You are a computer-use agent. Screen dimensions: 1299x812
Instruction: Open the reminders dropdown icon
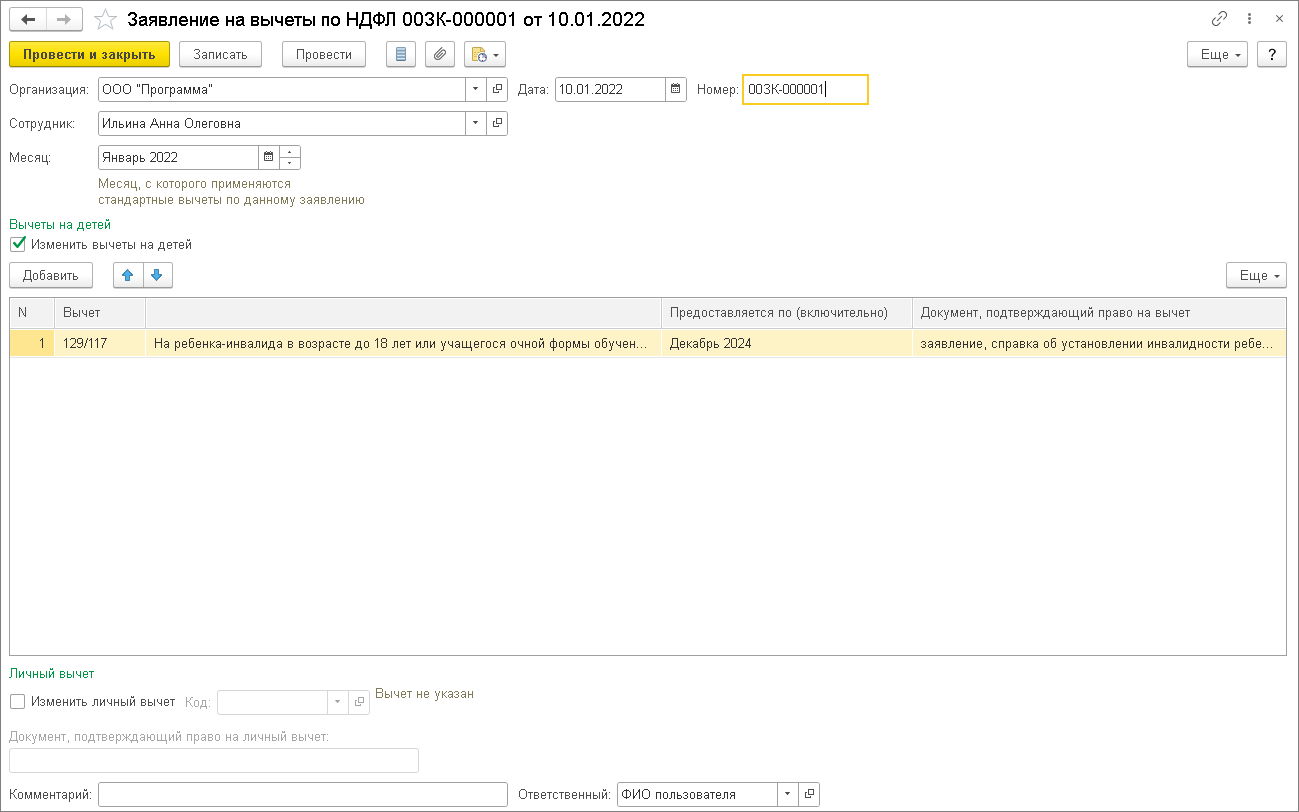pos(485,54)
